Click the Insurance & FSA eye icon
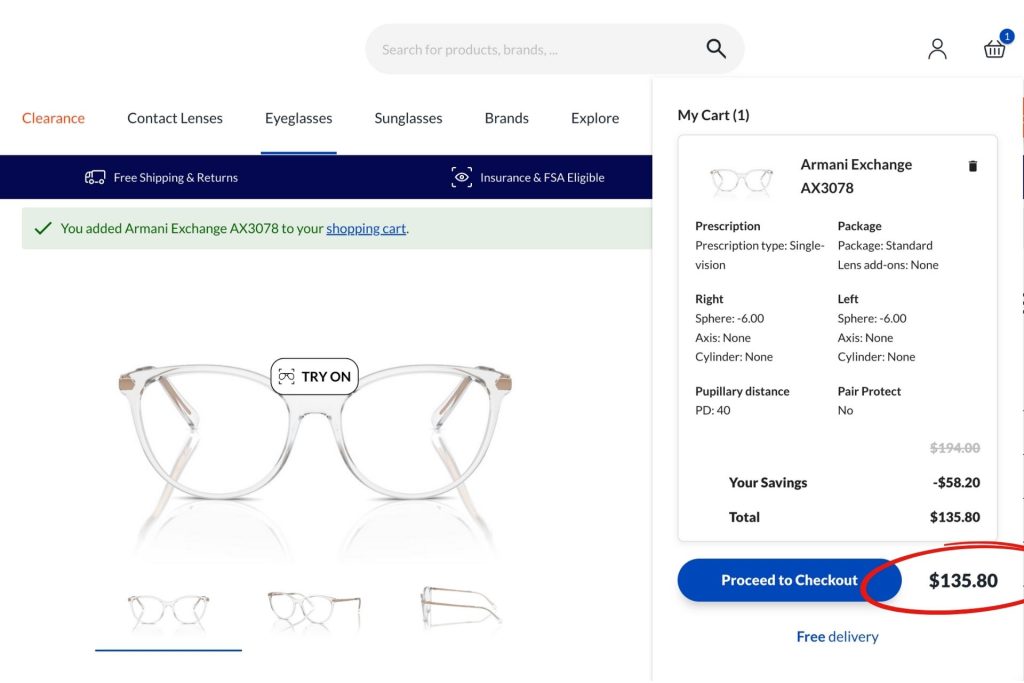The width and height of the screenshot is (1024, 683). (461, 177)
